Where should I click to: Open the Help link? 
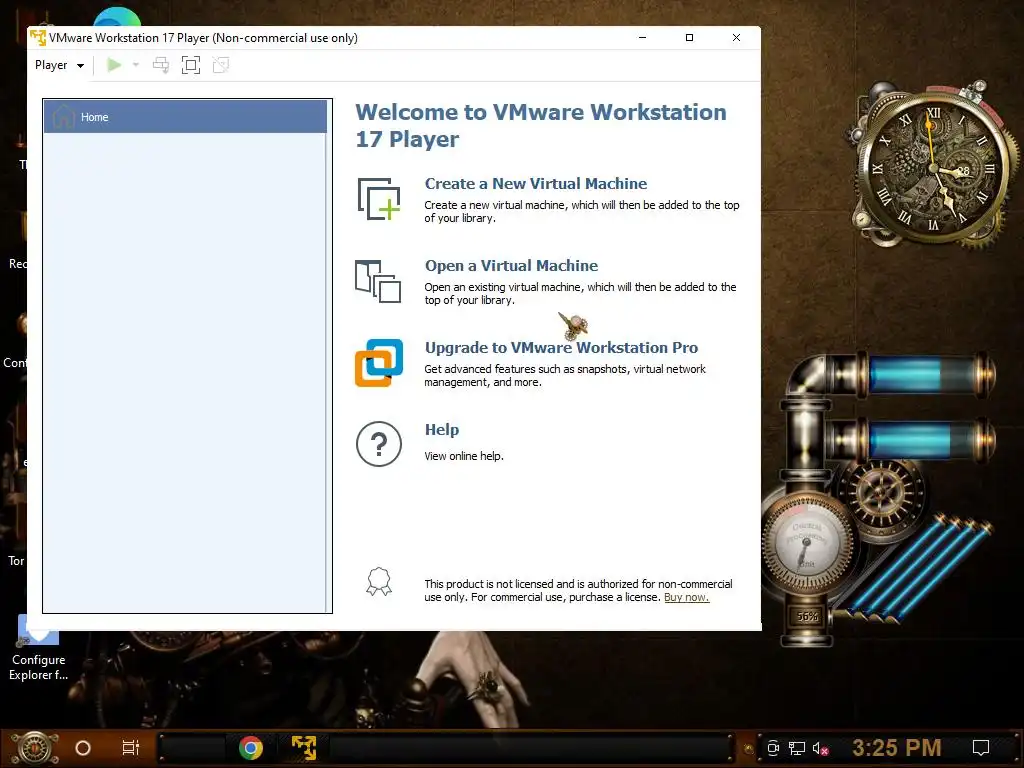[441, 430]
